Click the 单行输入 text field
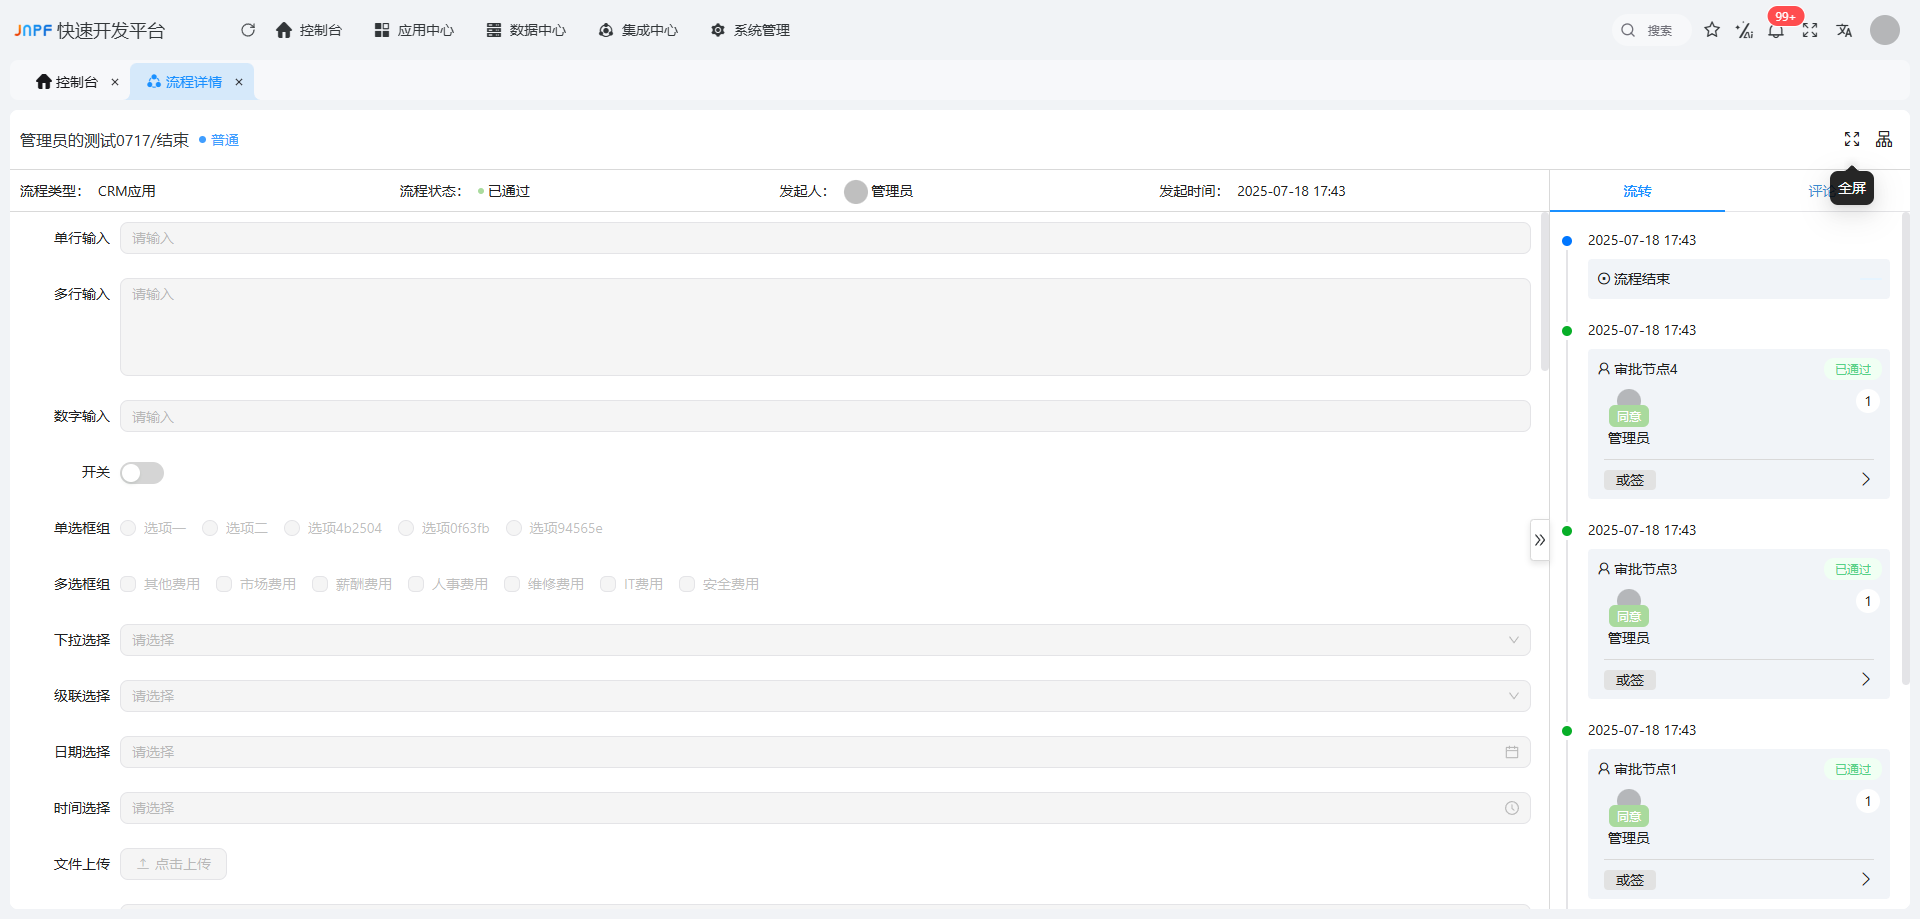The height and width of the screenshot is (919, 1920). (x=825, y=238)
